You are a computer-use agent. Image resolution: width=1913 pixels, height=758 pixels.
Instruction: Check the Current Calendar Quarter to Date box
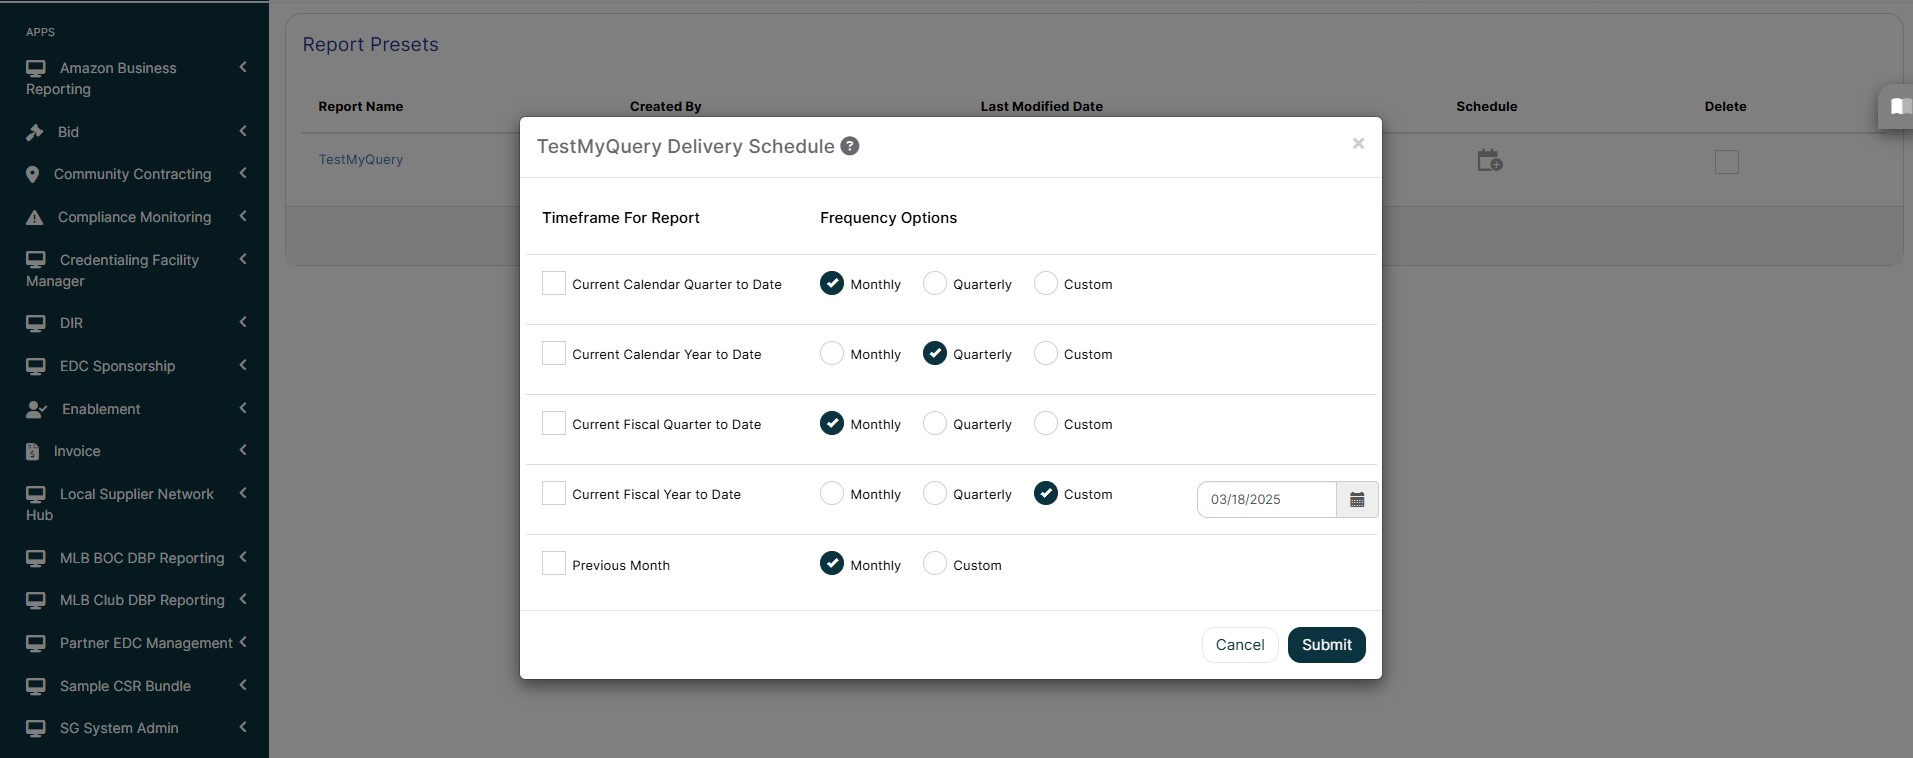coord(554,283)
